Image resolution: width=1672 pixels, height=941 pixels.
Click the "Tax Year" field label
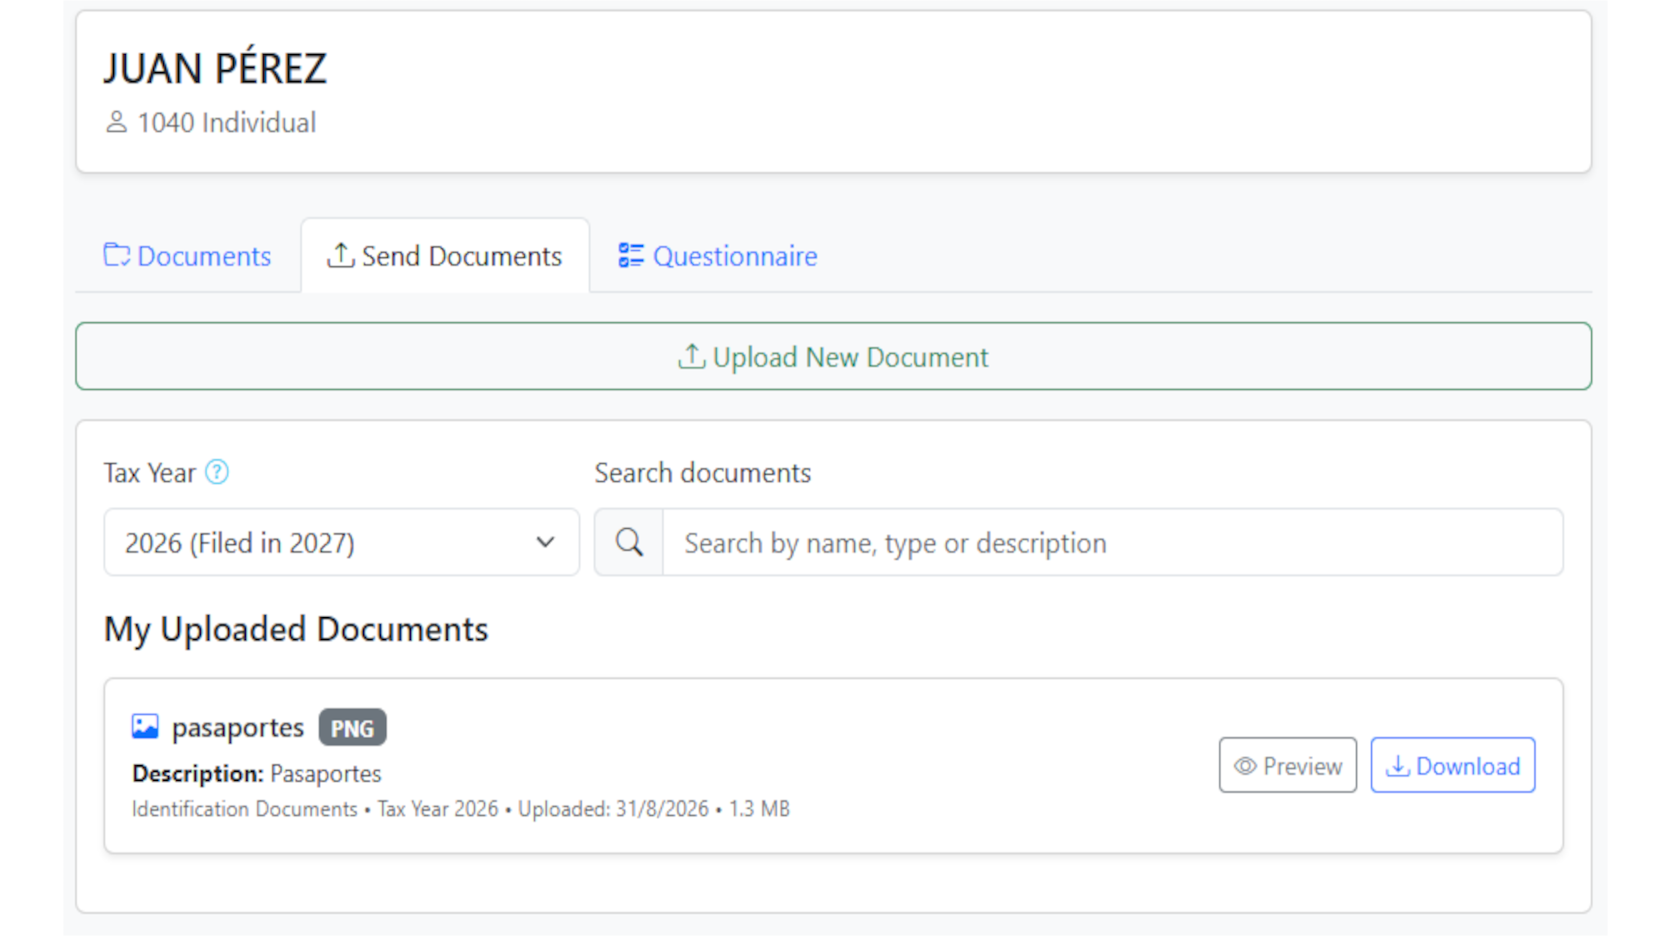(x=150, y=473)
